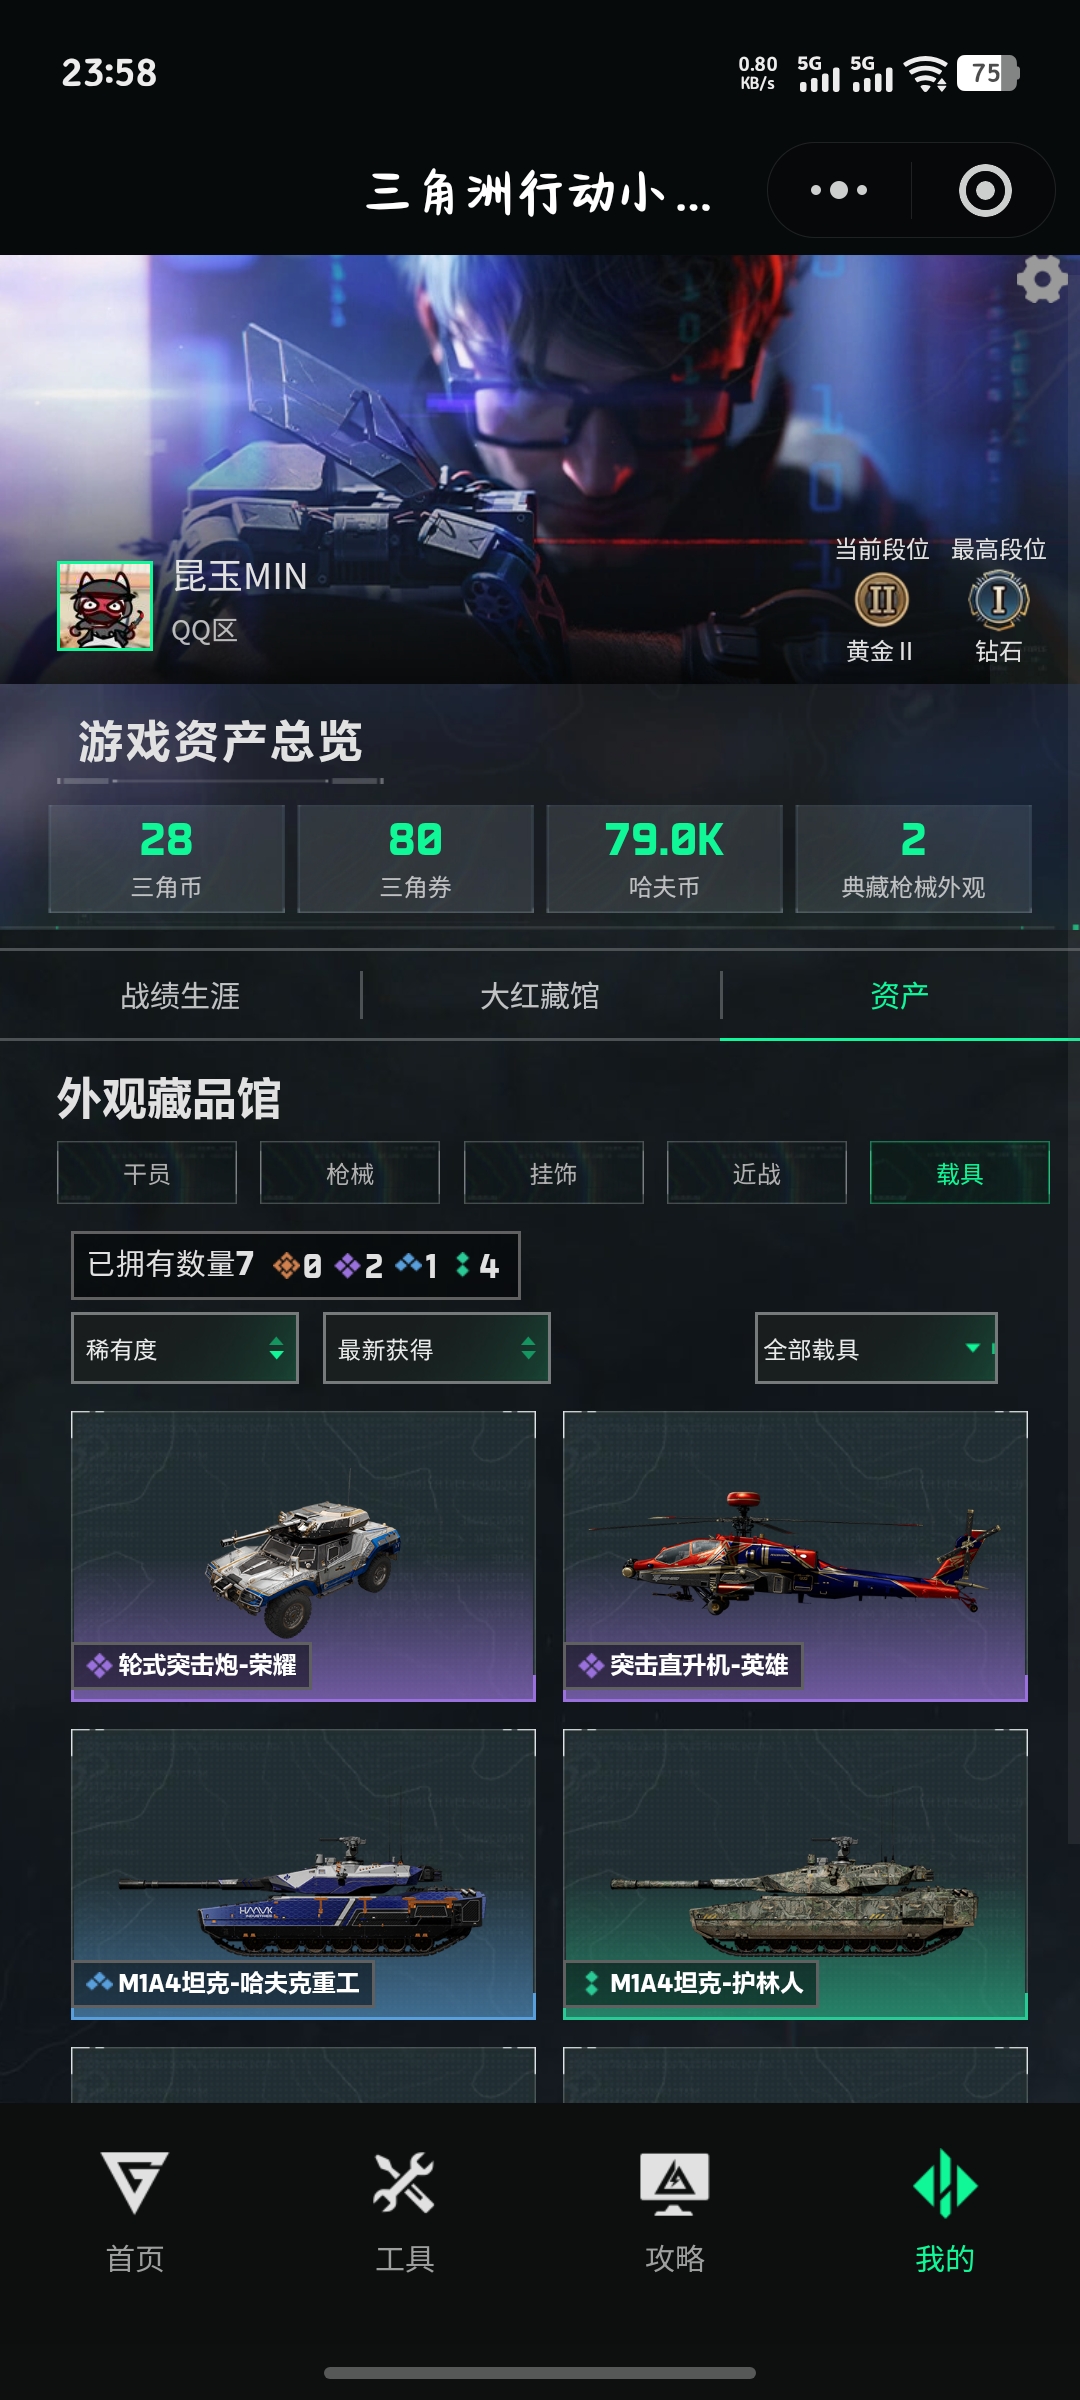Select the 干员 category filter

pos(147,1173)
